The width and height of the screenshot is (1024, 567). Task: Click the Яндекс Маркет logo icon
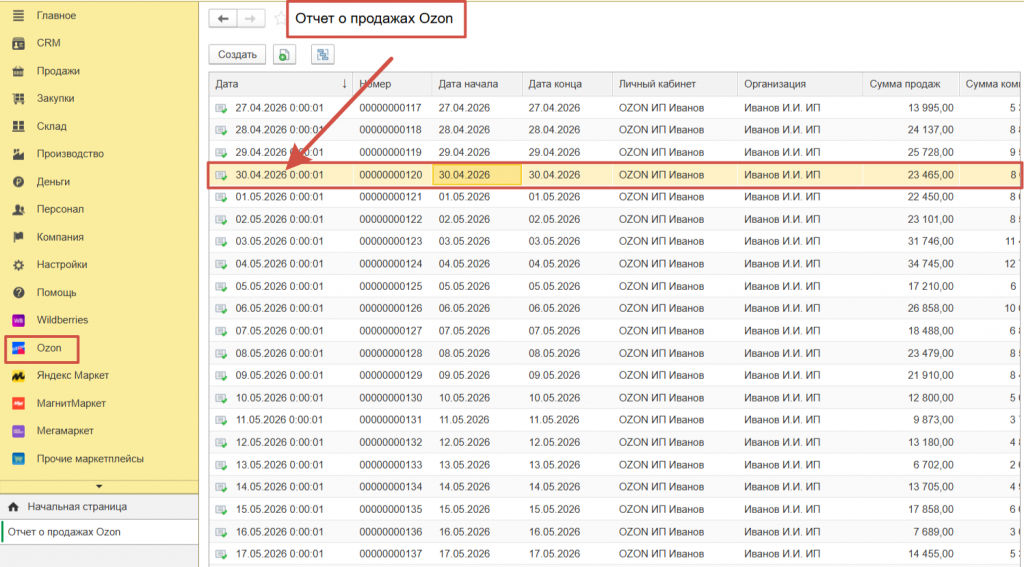click(18, 376)
